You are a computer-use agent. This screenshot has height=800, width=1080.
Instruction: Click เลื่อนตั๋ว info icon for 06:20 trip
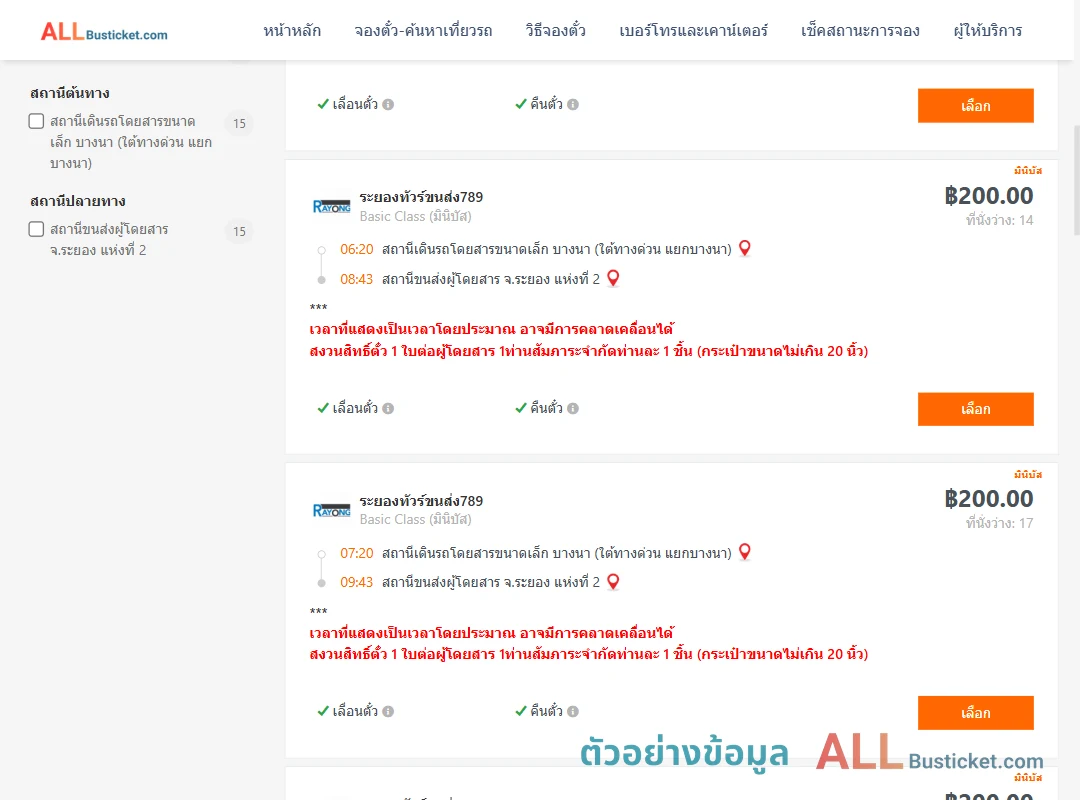coord(388,409)
